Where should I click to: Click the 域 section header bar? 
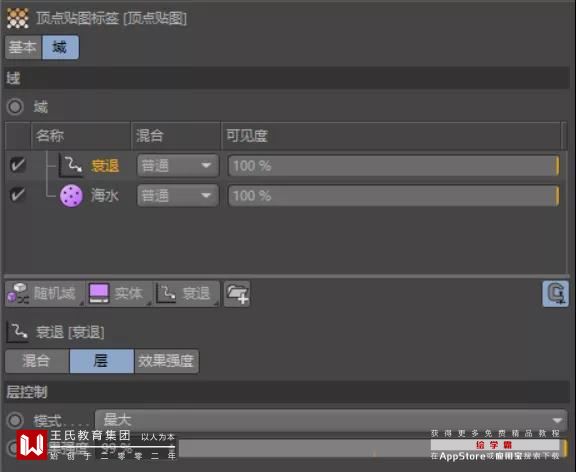coord(287,78)
